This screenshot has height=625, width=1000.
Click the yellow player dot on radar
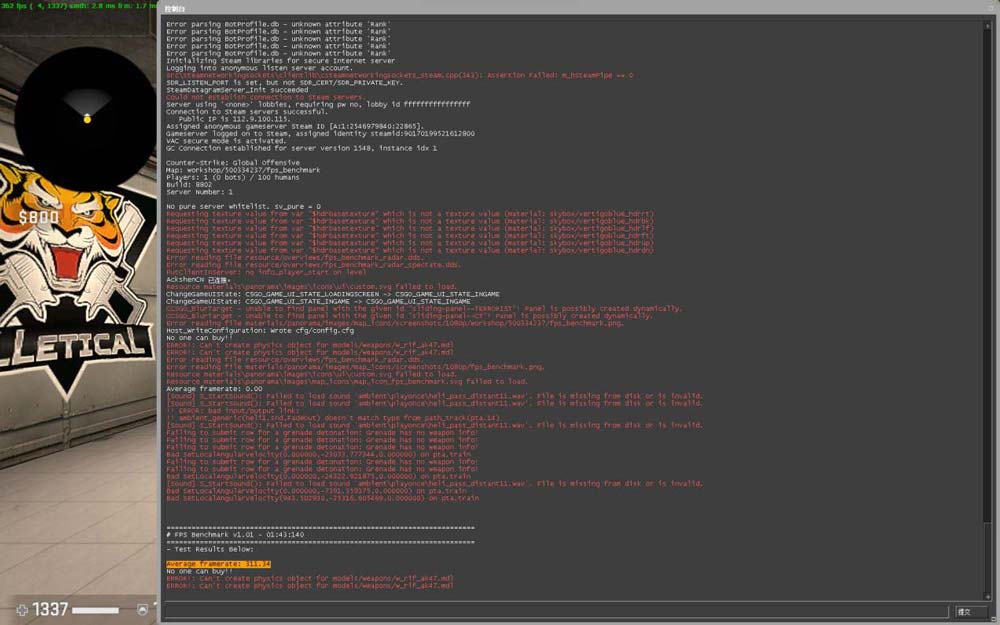click(87, 119)
